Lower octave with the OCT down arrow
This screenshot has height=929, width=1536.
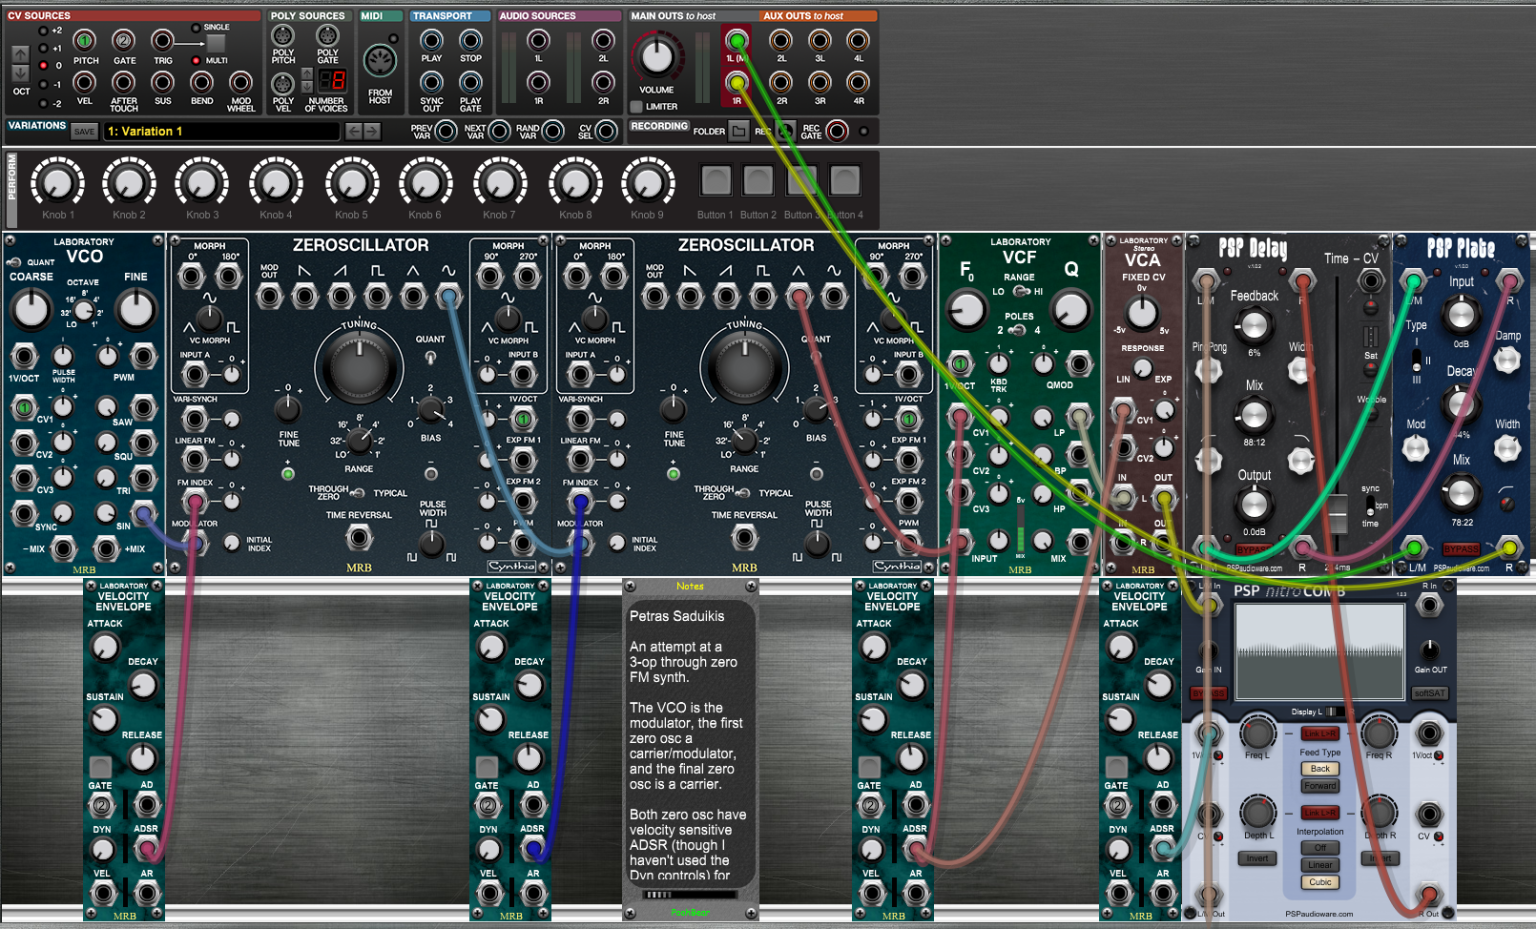click(20, 73)
